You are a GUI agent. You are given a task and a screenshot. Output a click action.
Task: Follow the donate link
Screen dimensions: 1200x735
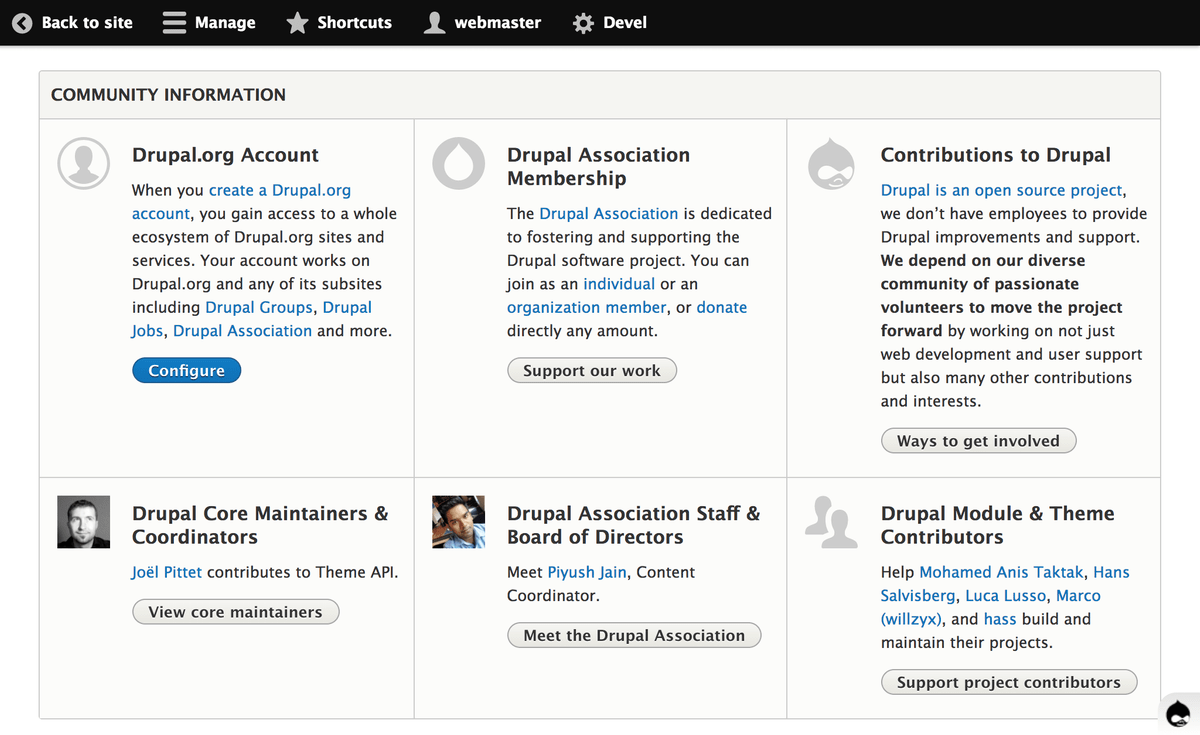[x=722, y=308]
